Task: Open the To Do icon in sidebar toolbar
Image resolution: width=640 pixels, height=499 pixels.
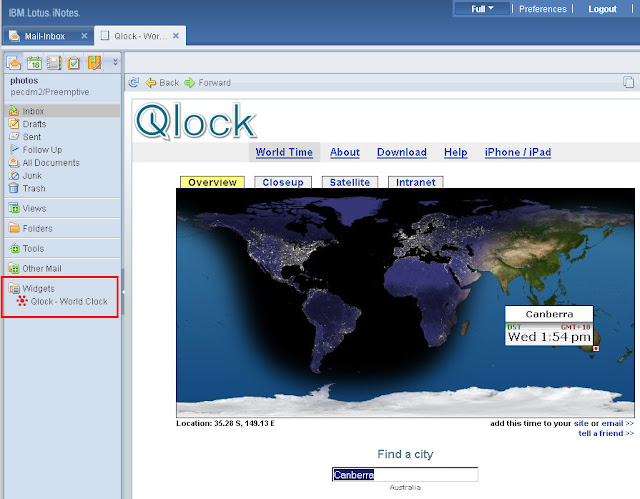Action: tap(74, 63)
